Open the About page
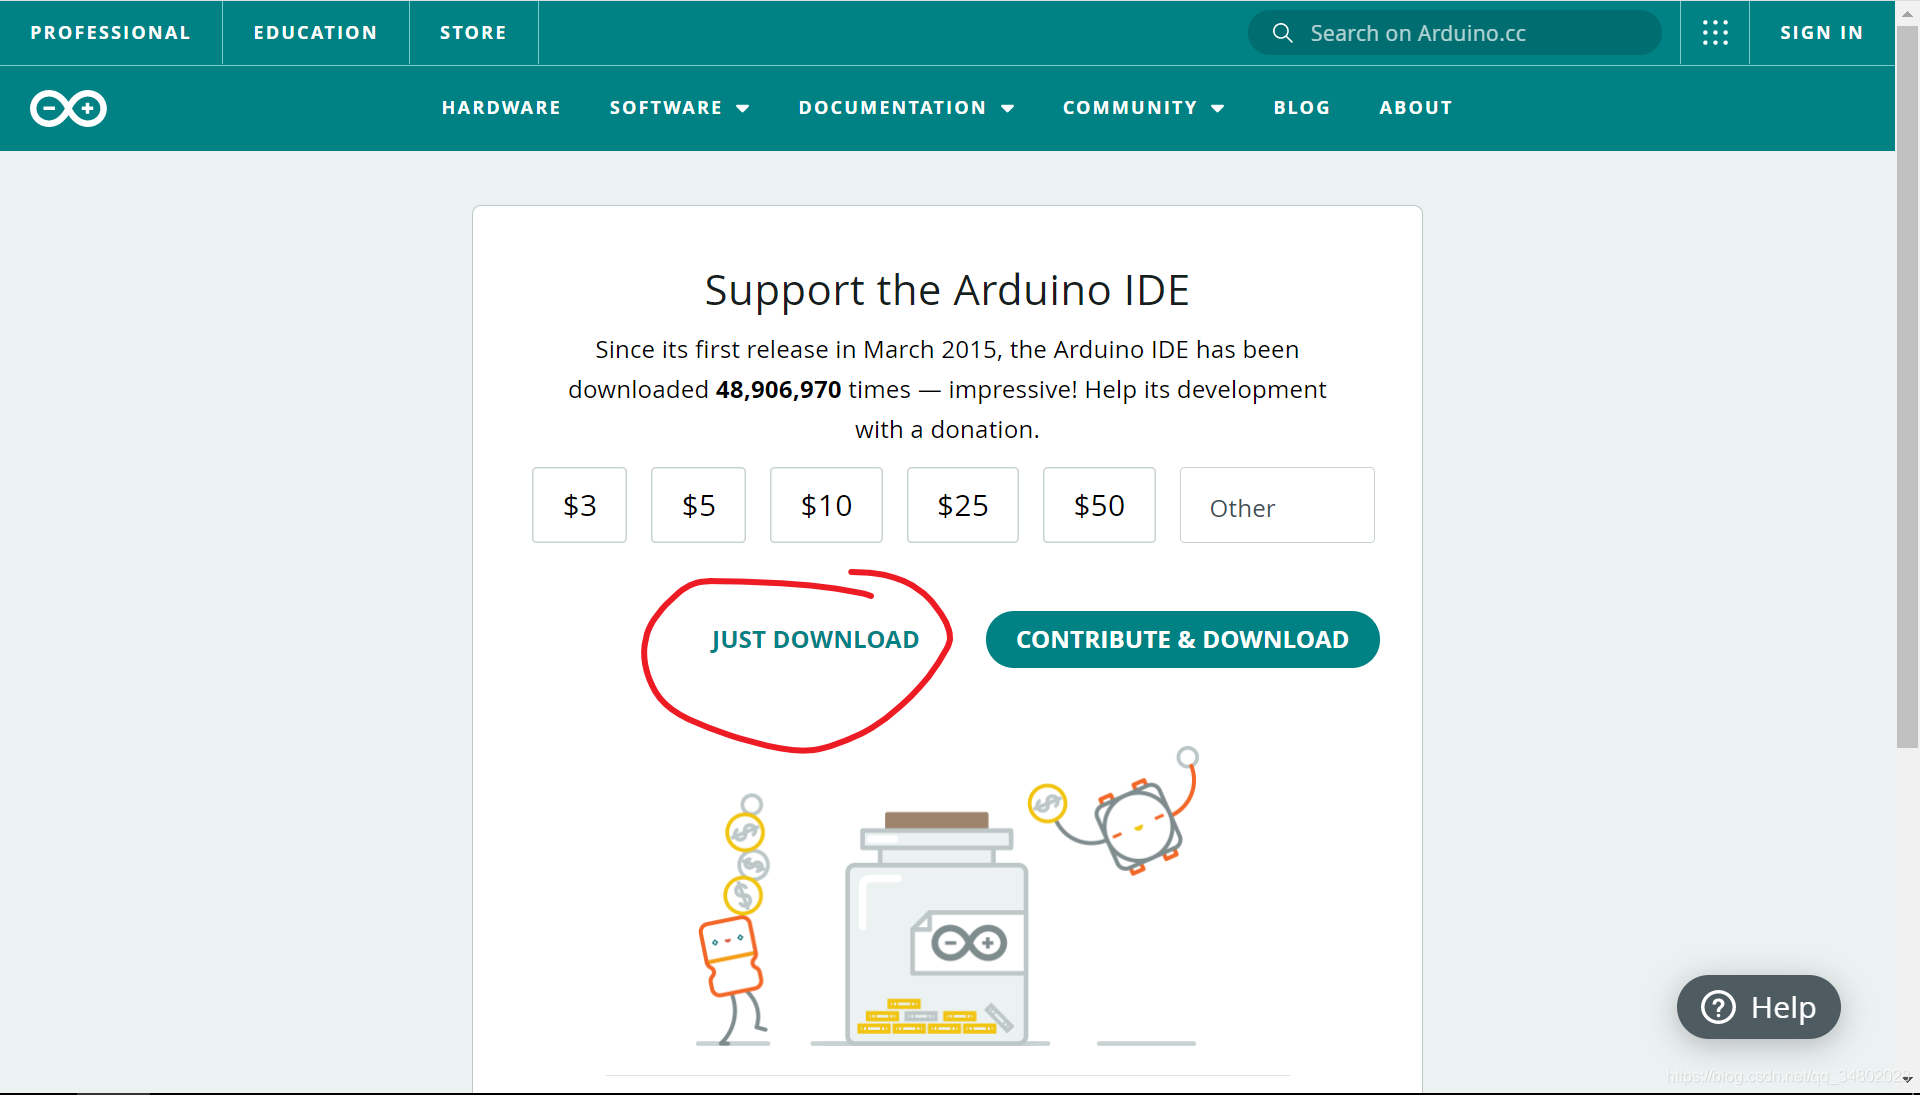This screenshot has height=1095, width=1920. 1415,108
